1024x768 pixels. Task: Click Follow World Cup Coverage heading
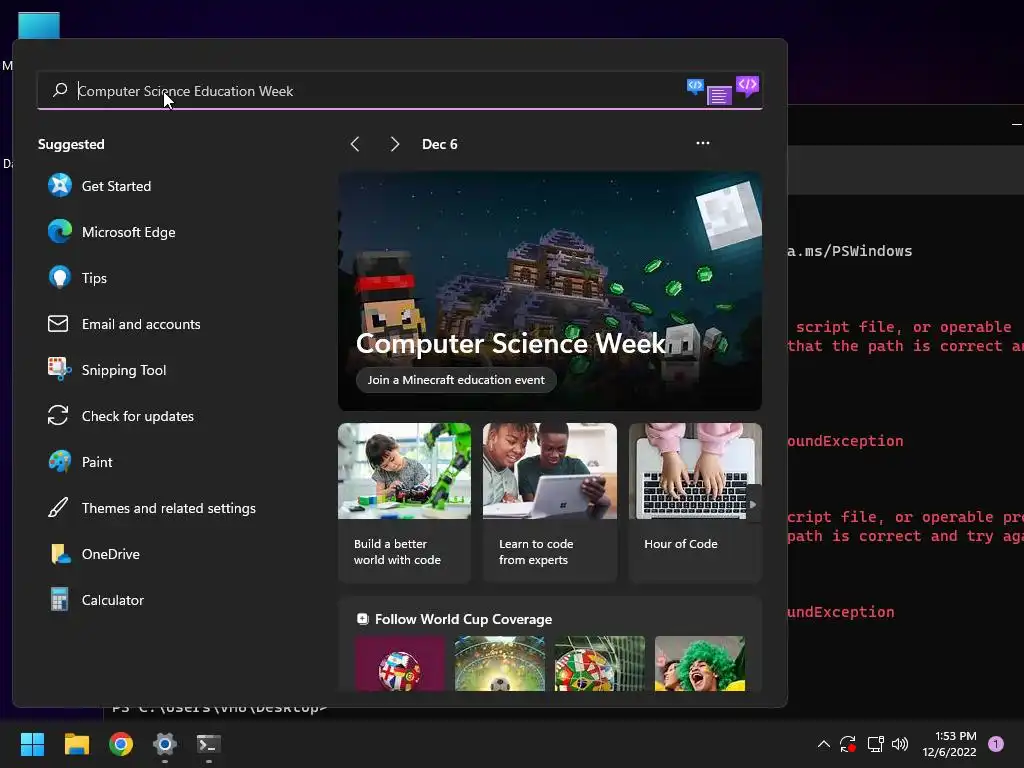[463, 619]
